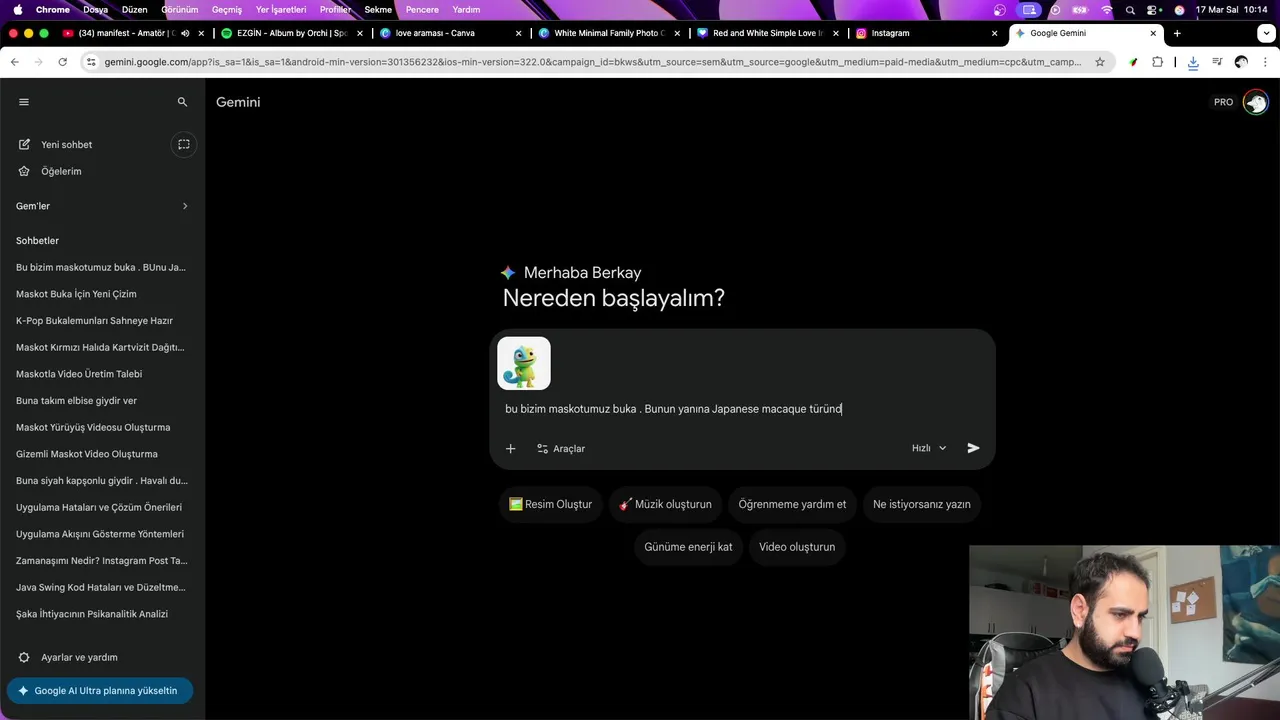Go back with the browser back arrow

click(x=14, y=62)
